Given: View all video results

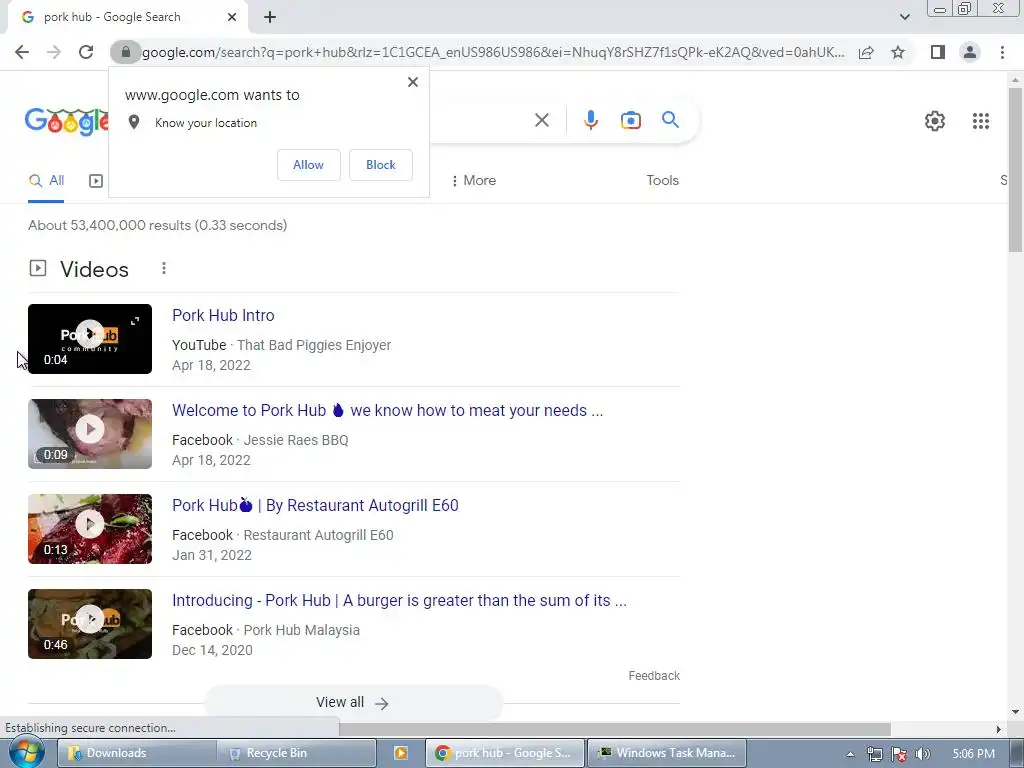Looking at the screenshot, I should click(353, 703).
